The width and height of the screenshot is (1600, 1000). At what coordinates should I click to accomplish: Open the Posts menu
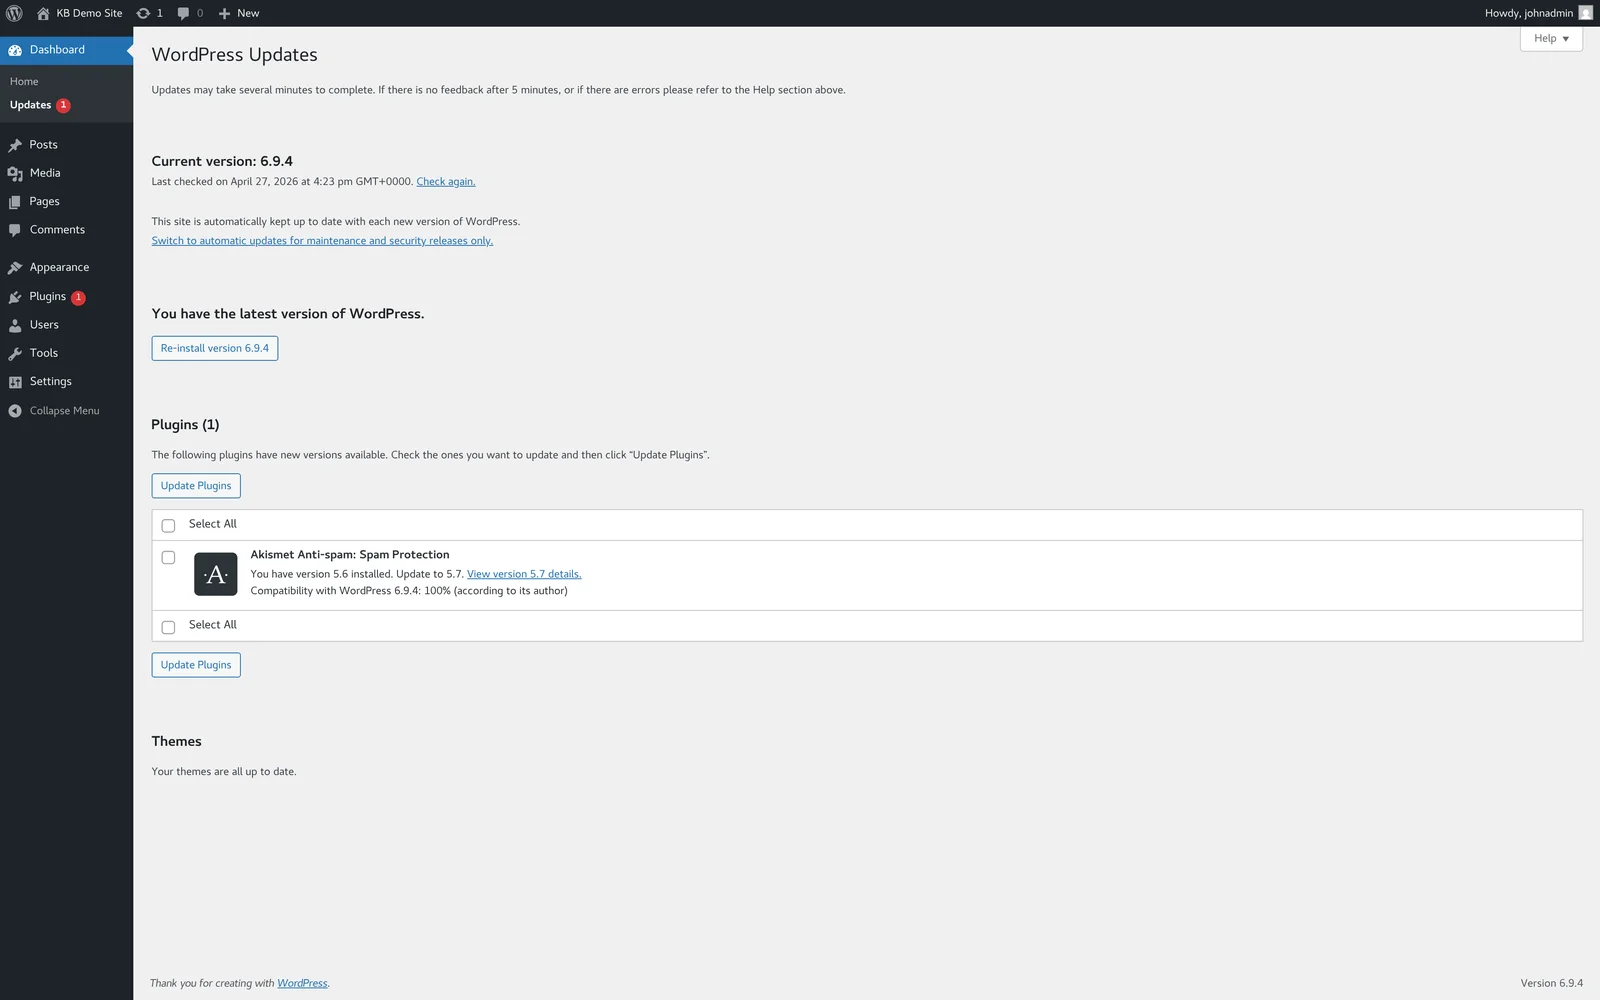coord(66,145)
